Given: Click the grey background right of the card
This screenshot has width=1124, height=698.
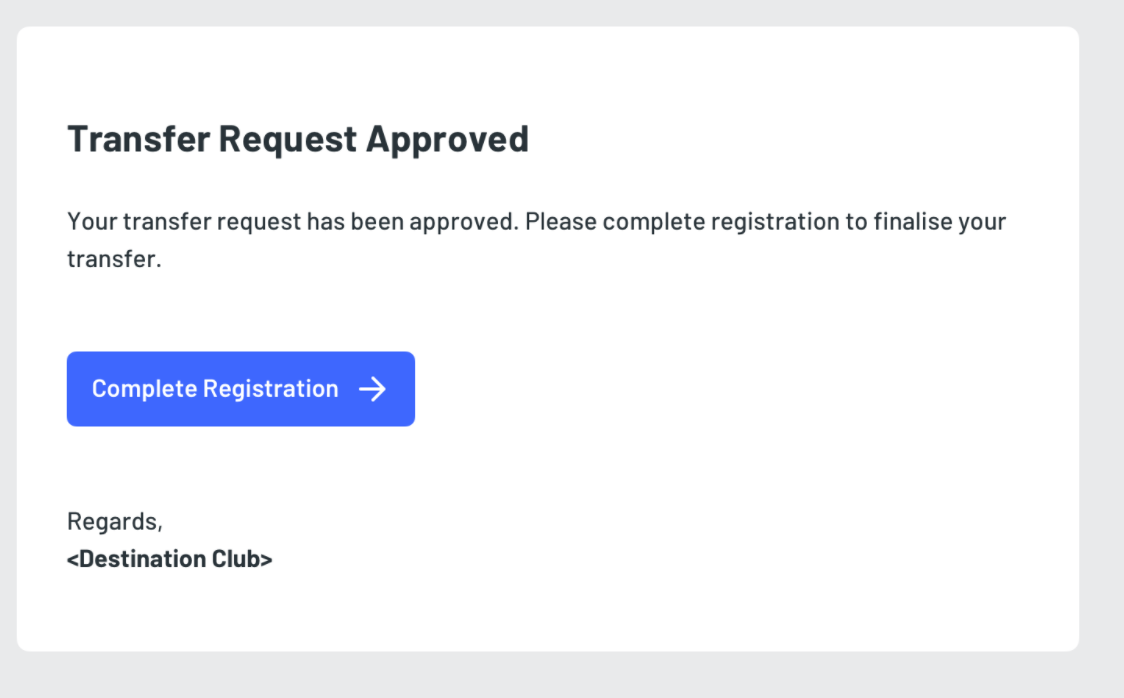Looking at the screenshot, I should pos(1102,340).
